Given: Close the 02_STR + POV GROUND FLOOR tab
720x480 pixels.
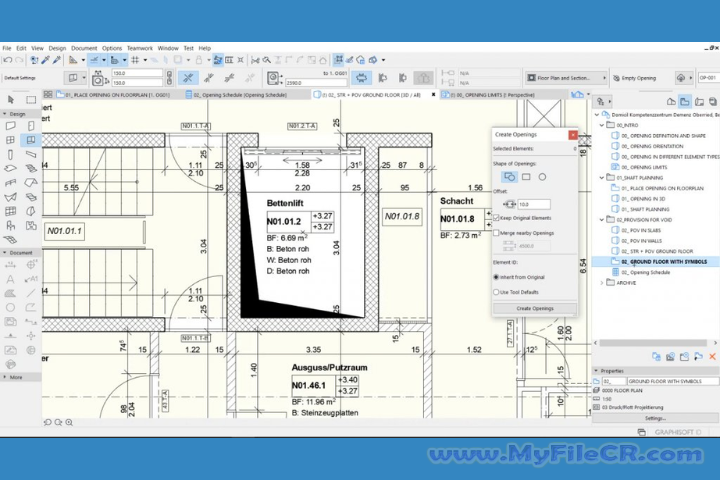Looking at the screenshot, I should click(x=433, y=95).
